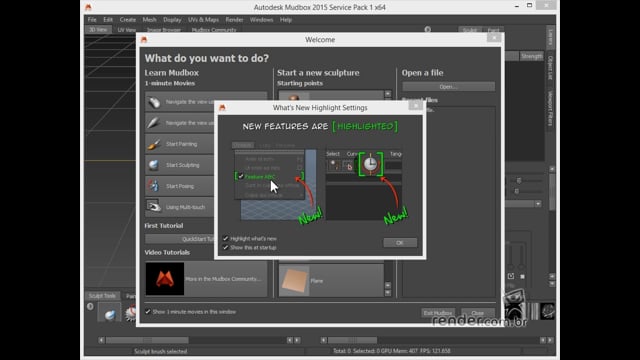The width and height of the screenshot is (640, 360).
Task: Select the Plane starting point
Action: pos(331,280)
